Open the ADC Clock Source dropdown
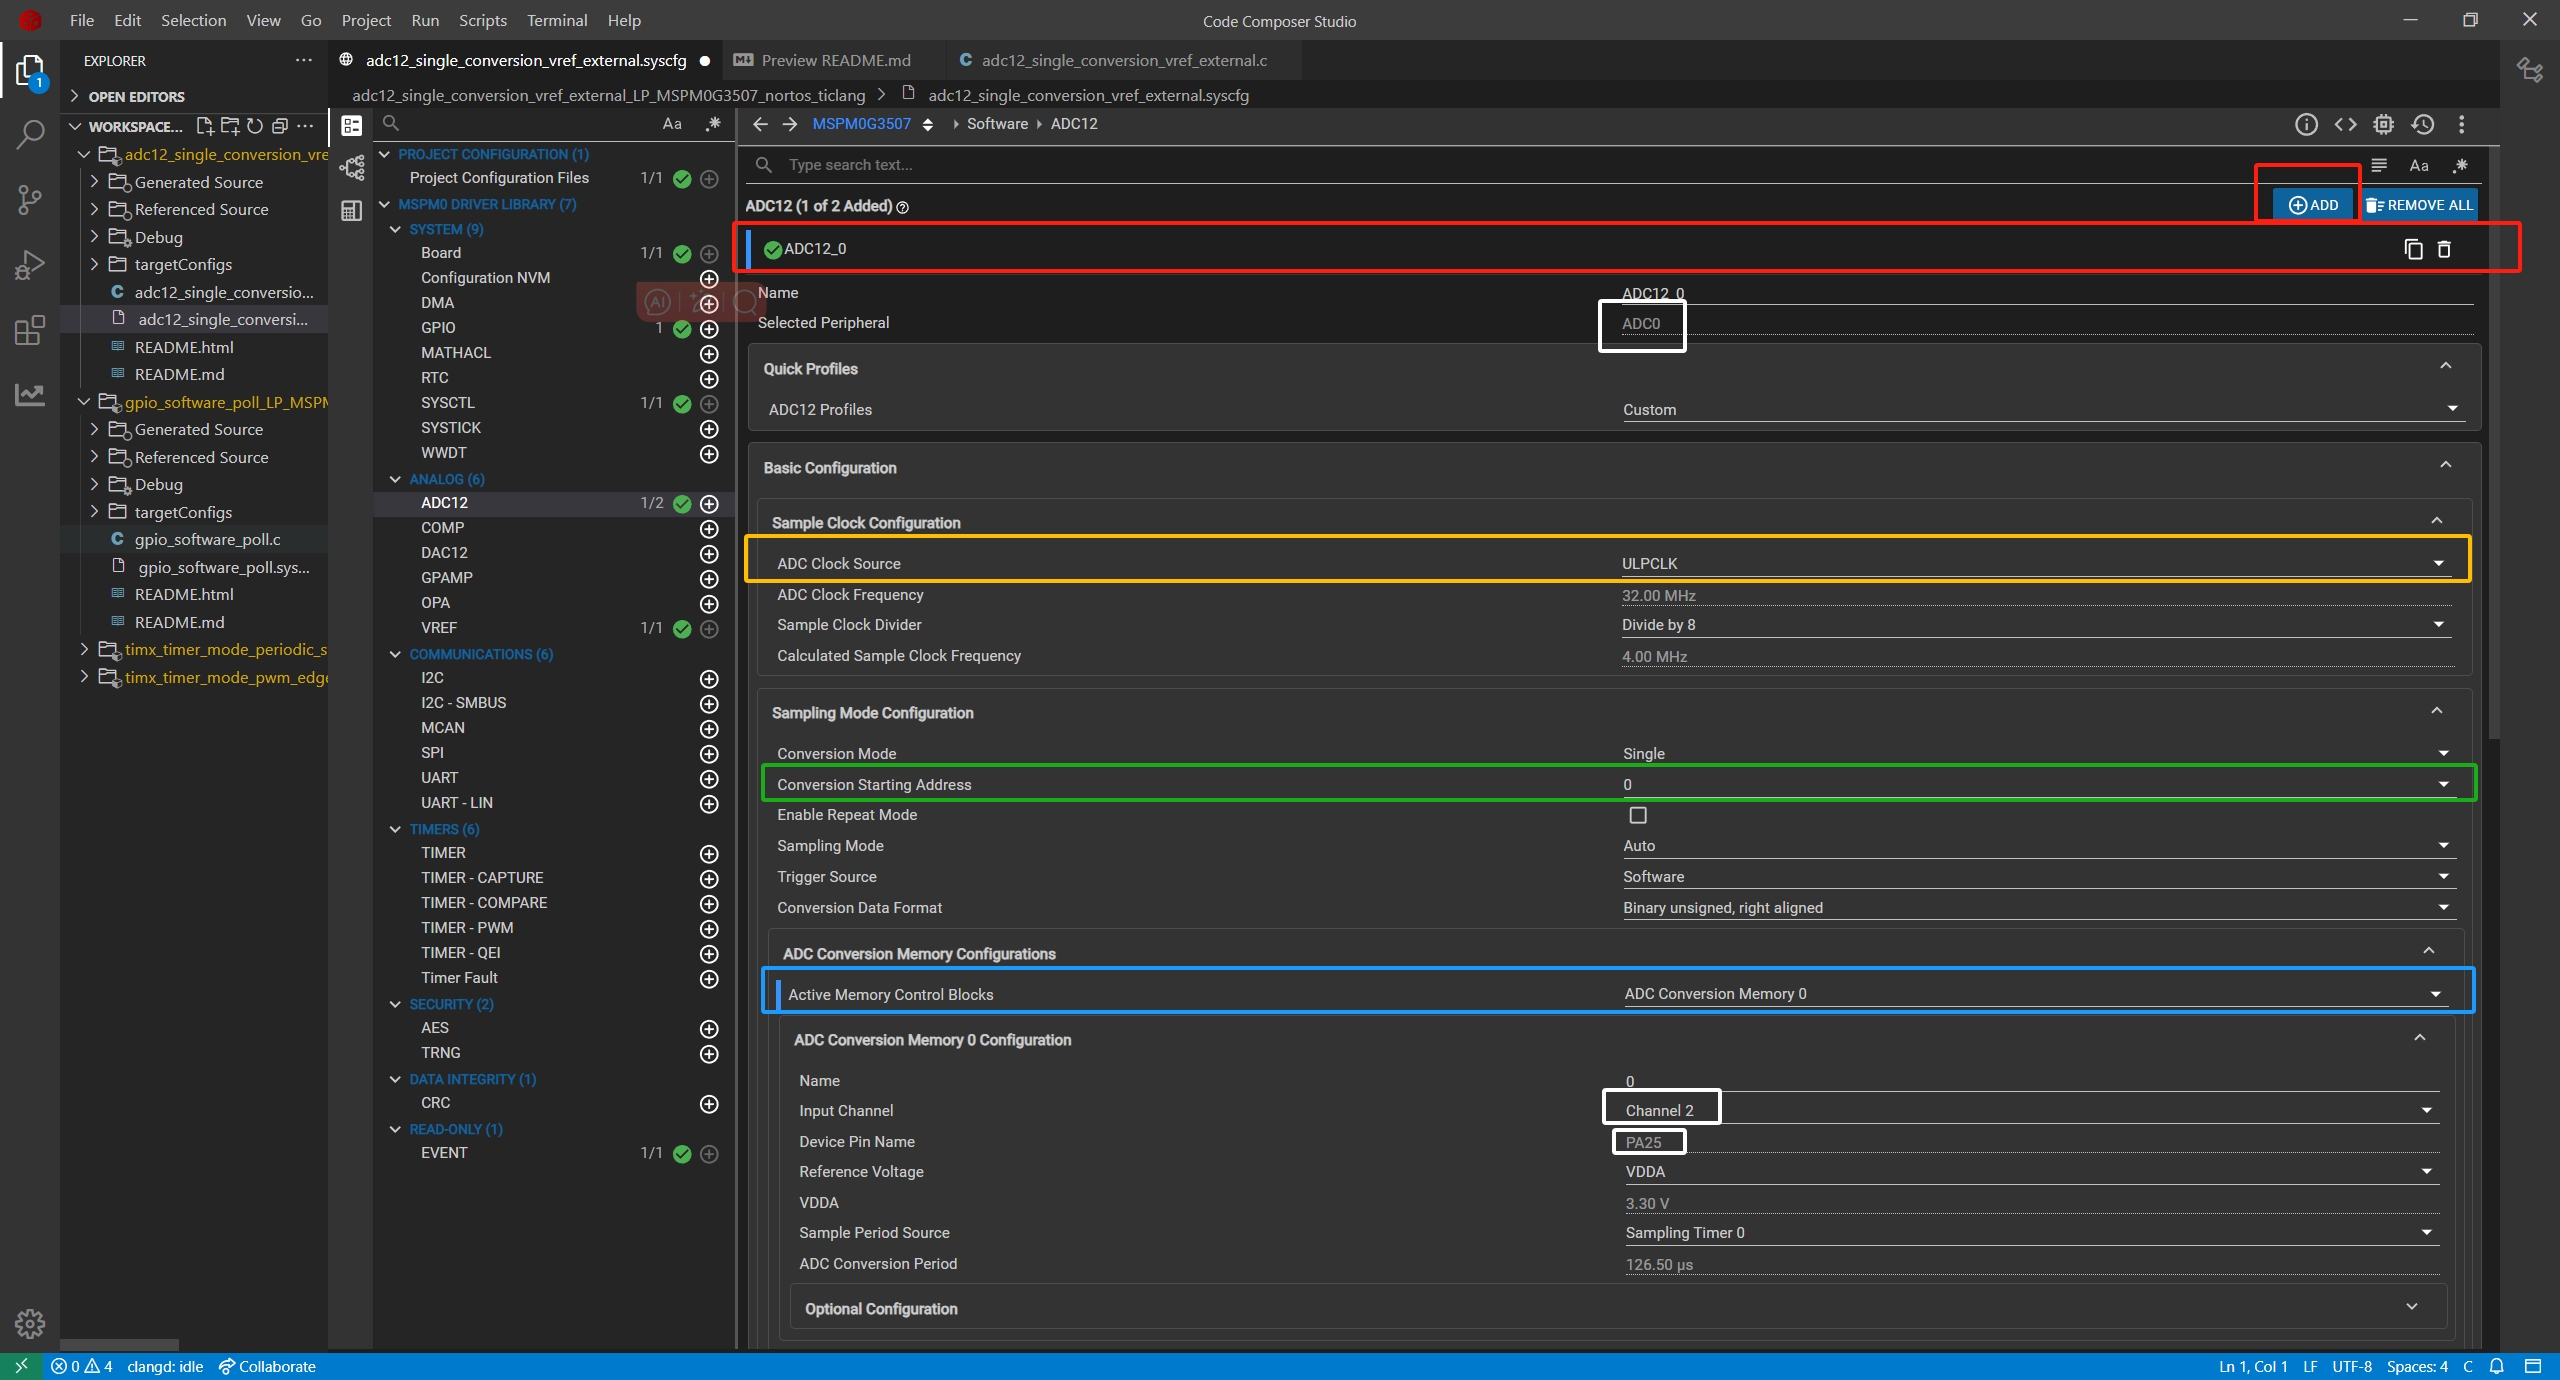Viewport: 2560px width, 1380px height. (2030, 564)
